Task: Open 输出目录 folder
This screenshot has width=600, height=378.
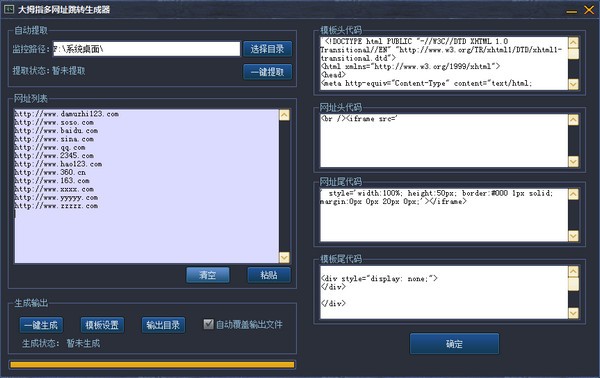Action: (x=163, y=325)
